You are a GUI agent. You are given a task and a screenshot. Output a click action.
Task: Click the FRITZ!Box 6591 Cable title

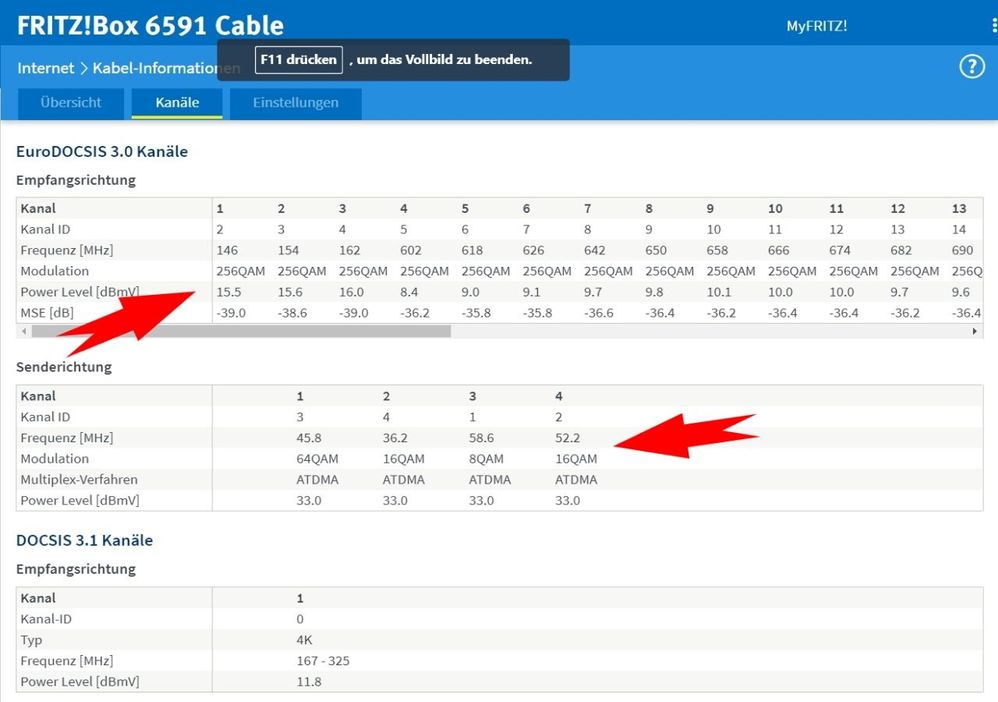tap(150, 25)
